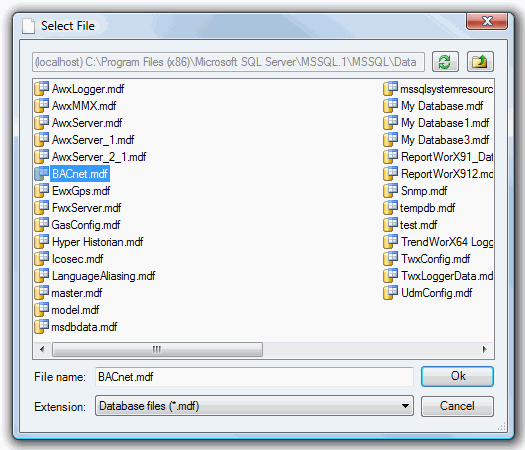Click the horizontal scrollbar thumb

point(157,350)
